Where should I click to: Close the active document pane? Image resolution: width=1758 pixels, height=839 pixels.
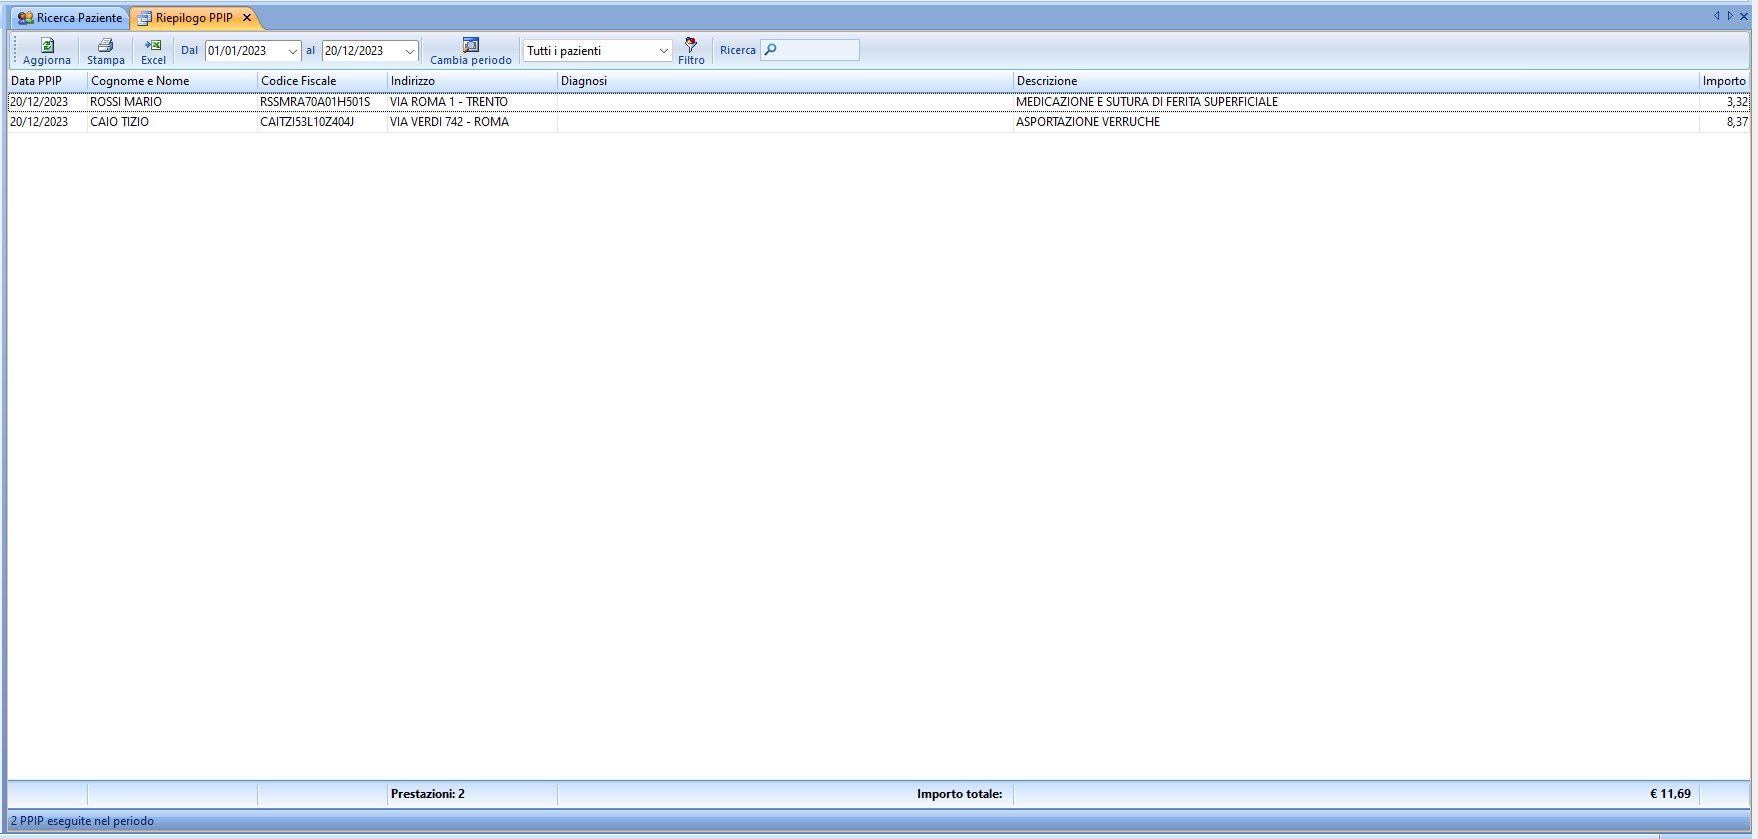1744,16
